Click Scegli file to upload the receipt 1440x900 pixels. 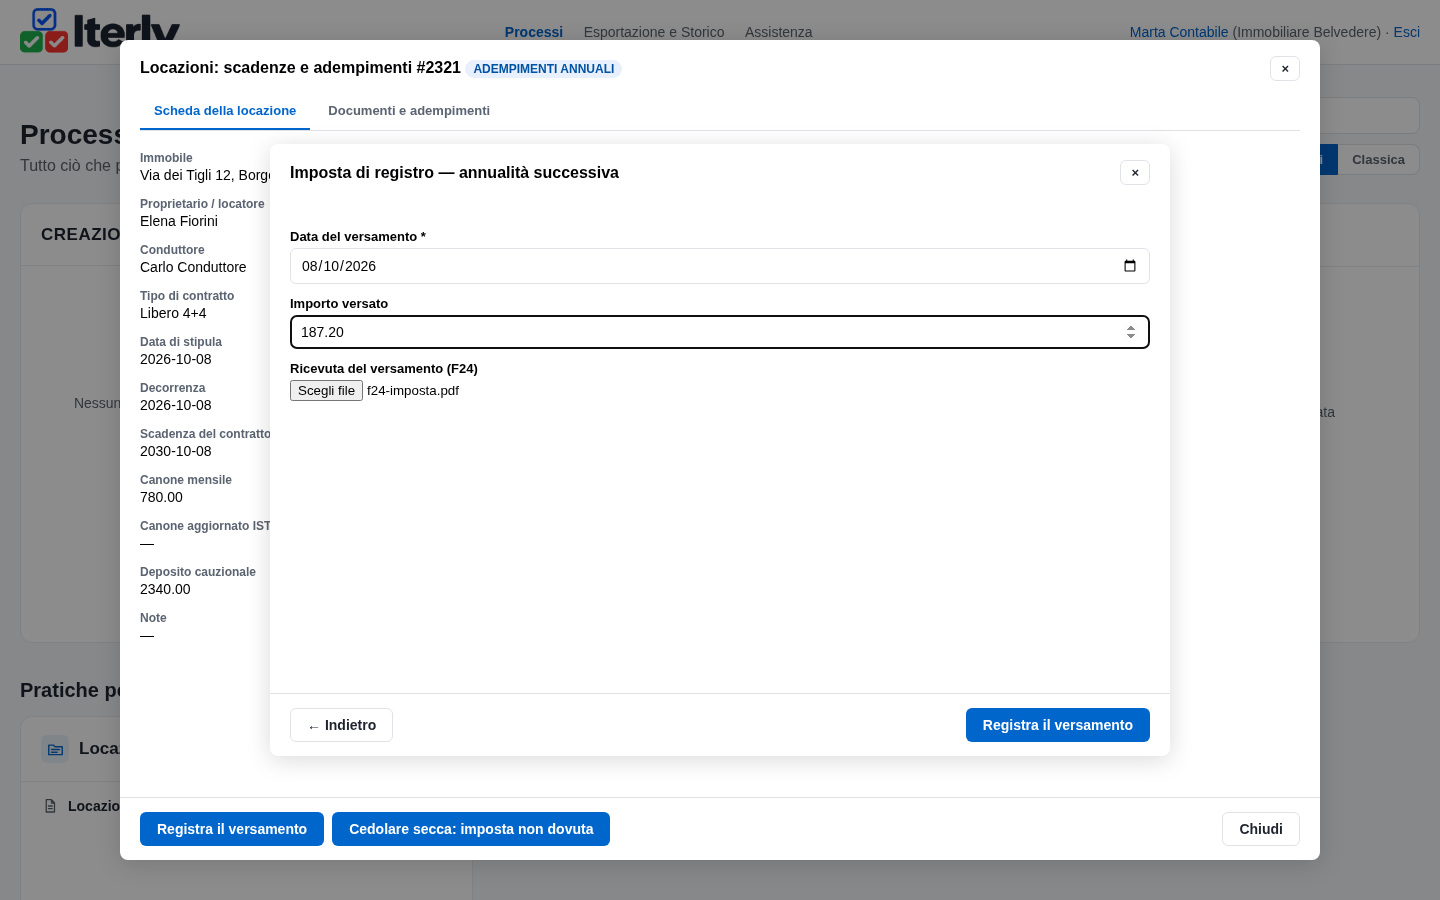coord(326,391)
